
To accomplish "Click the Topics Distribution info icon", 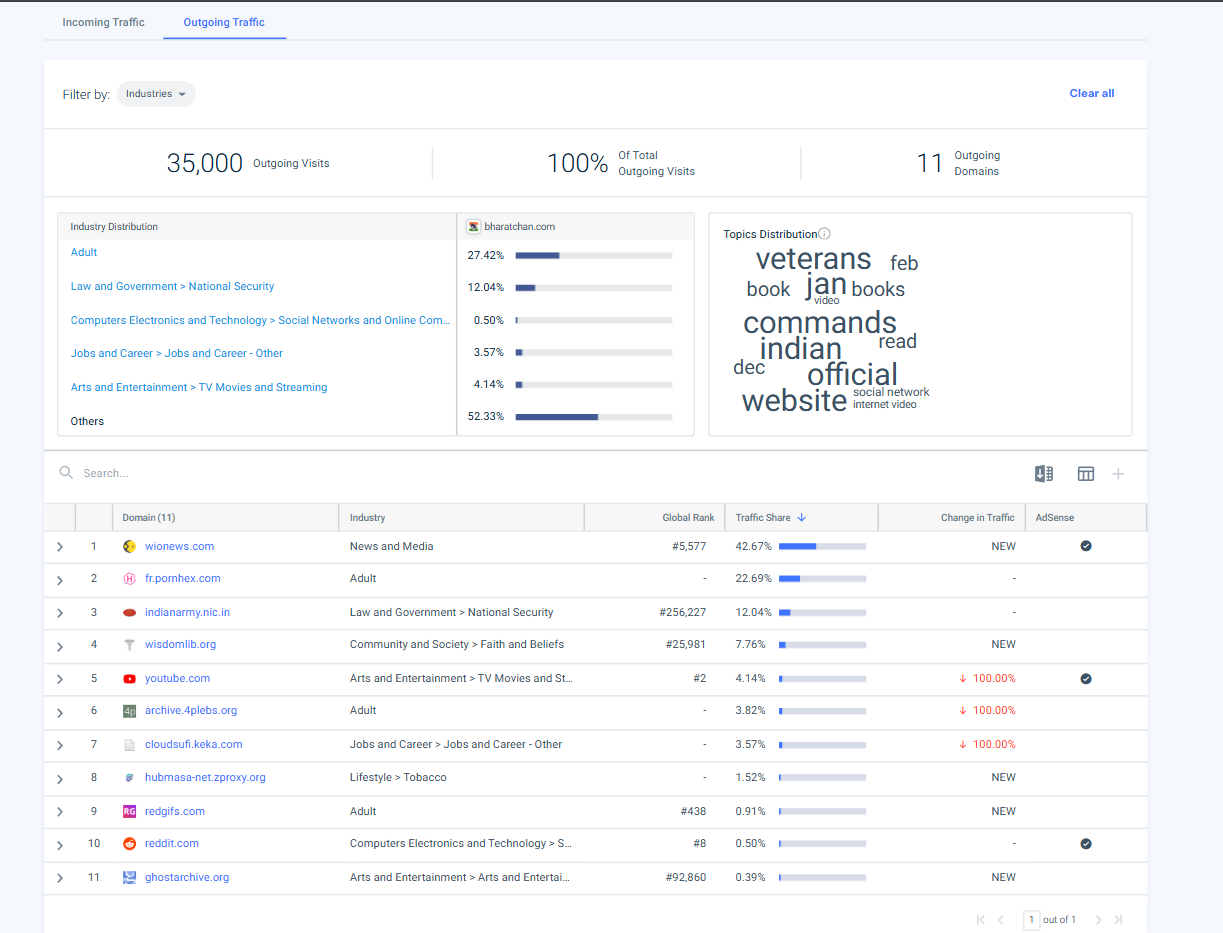I will [824, 234].
